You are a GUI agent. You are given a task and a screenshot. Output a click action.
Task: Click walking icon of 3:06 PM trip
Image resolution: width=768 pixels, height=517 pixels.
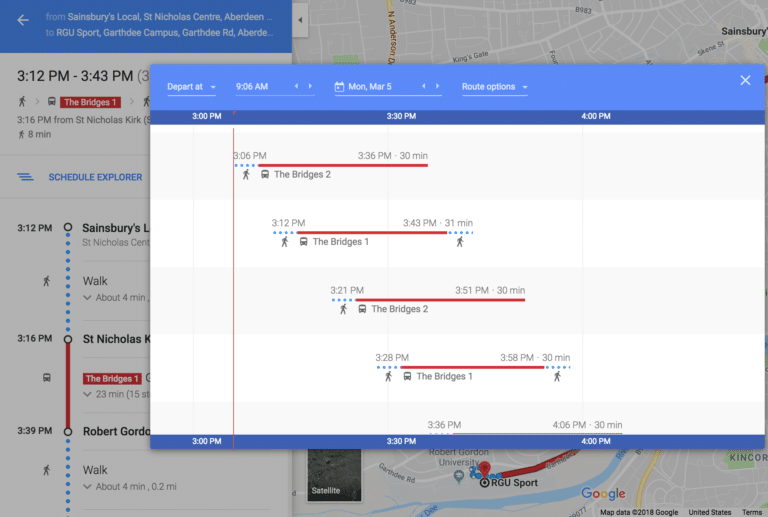click(x=246, y=174)
